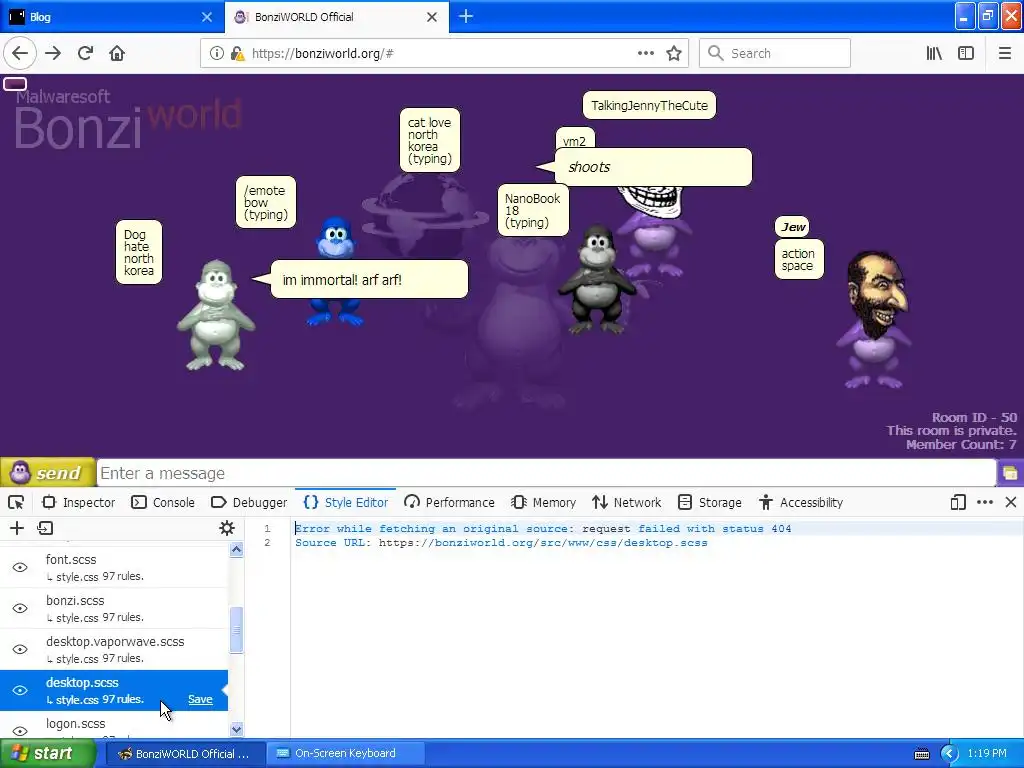Click the TalkingJennyTheCute name tag
This screenshot has height=768, width=1024.
click(x=649, y=105)
